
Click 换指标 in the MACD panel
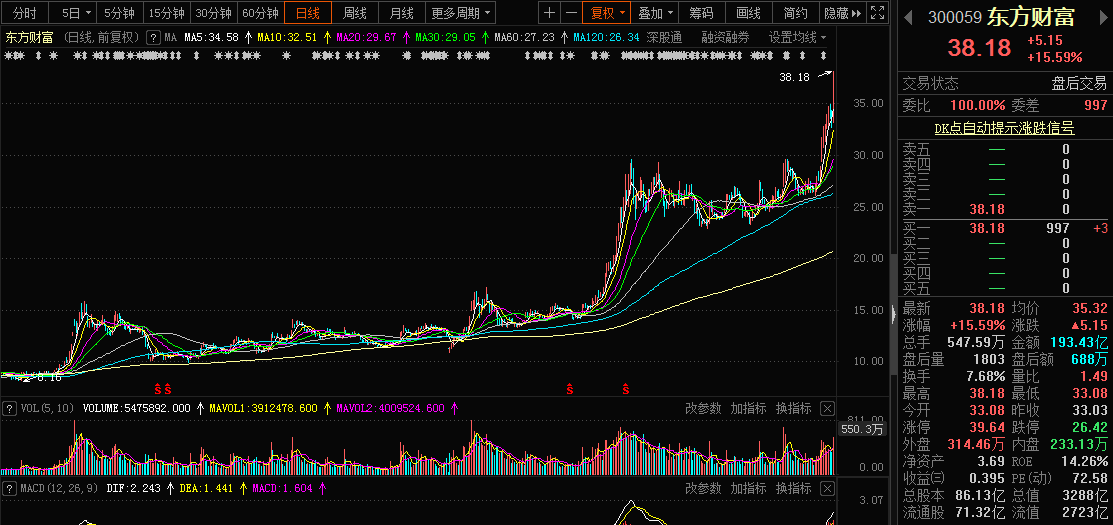tap(794, 488)
